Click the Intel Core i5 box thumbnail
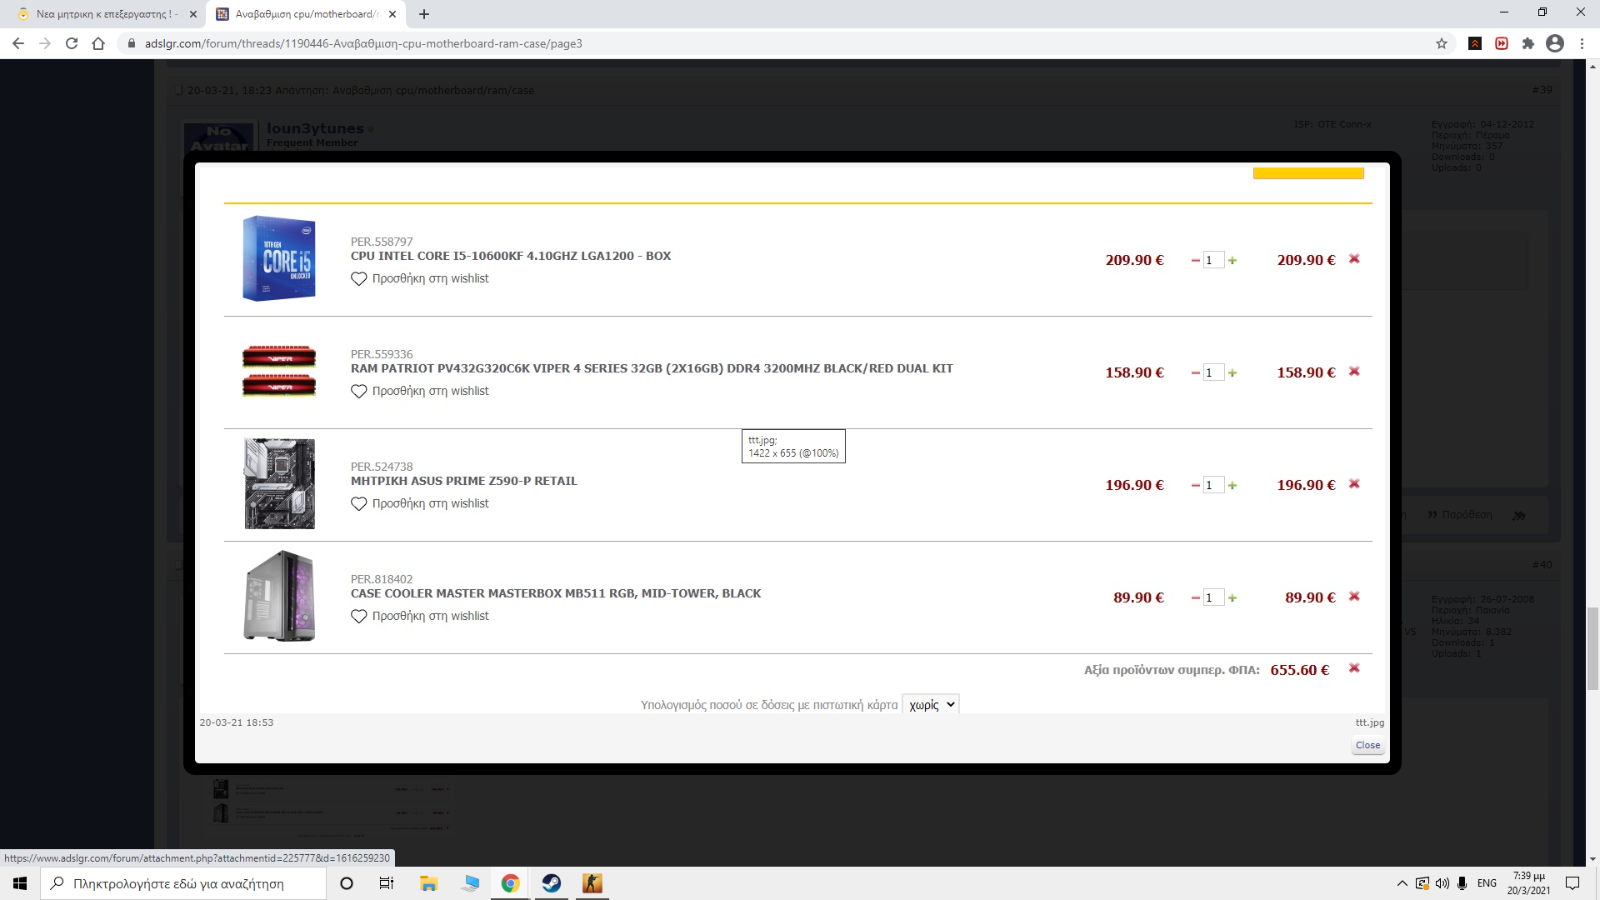 coord(279,259)
